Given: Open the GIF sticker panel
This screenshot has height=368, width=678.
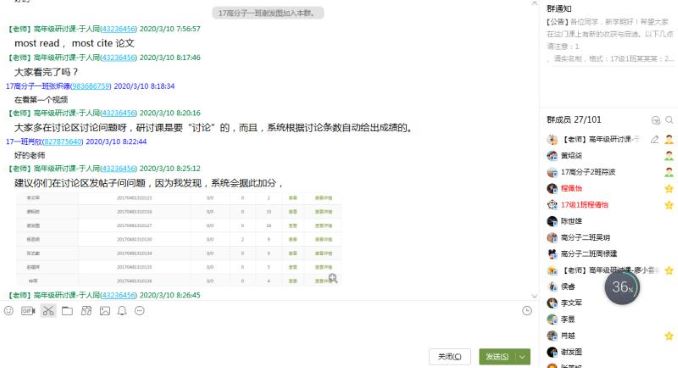Looking at the screenshot, I should pyautogui.click(x=28, y=310).
